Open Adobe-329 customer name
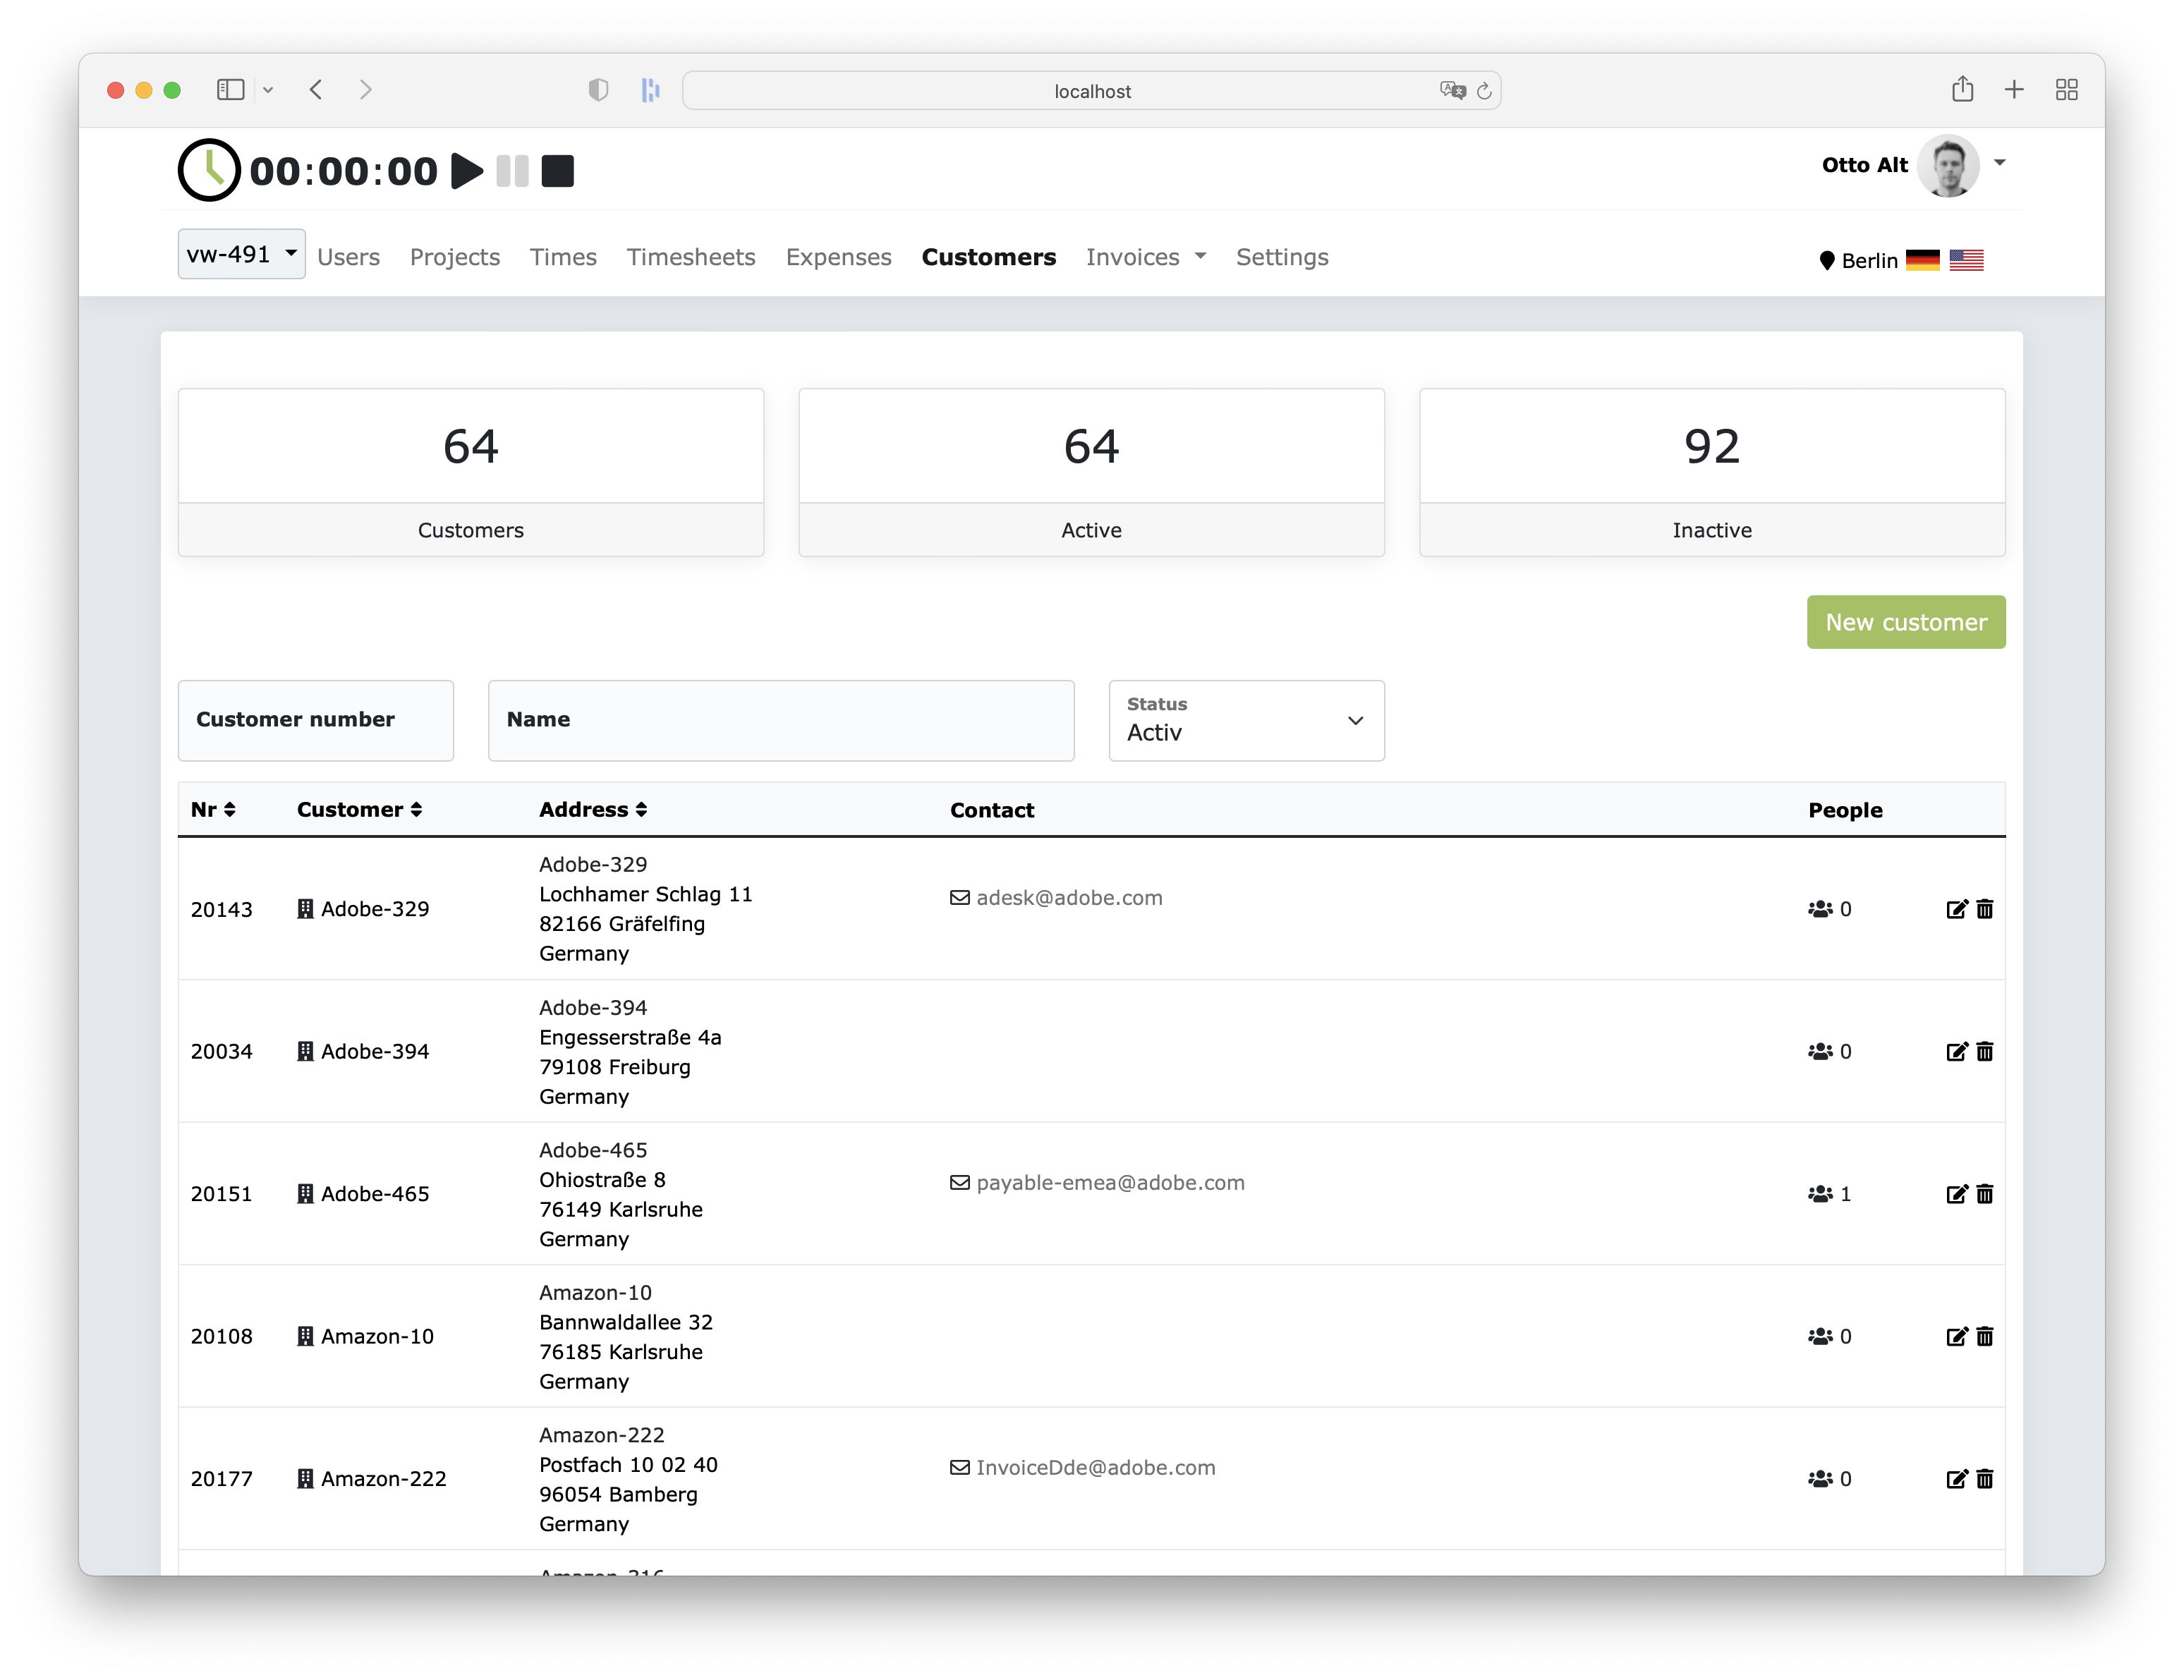 (x=375, y=909)
